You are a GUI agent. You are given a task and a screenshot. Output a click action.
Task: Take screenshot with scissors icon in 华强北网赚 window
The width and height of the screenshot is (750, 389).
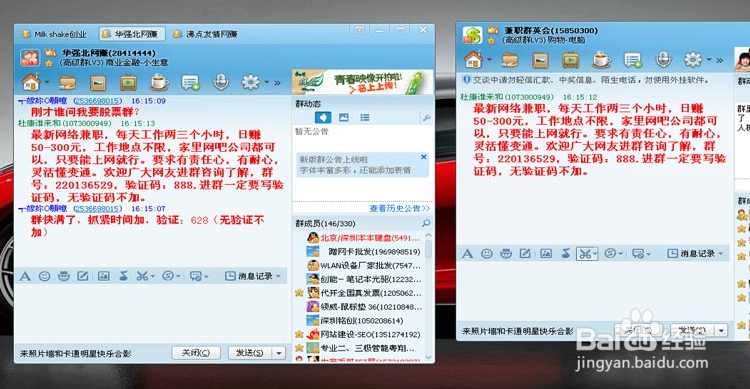(142, 276)
